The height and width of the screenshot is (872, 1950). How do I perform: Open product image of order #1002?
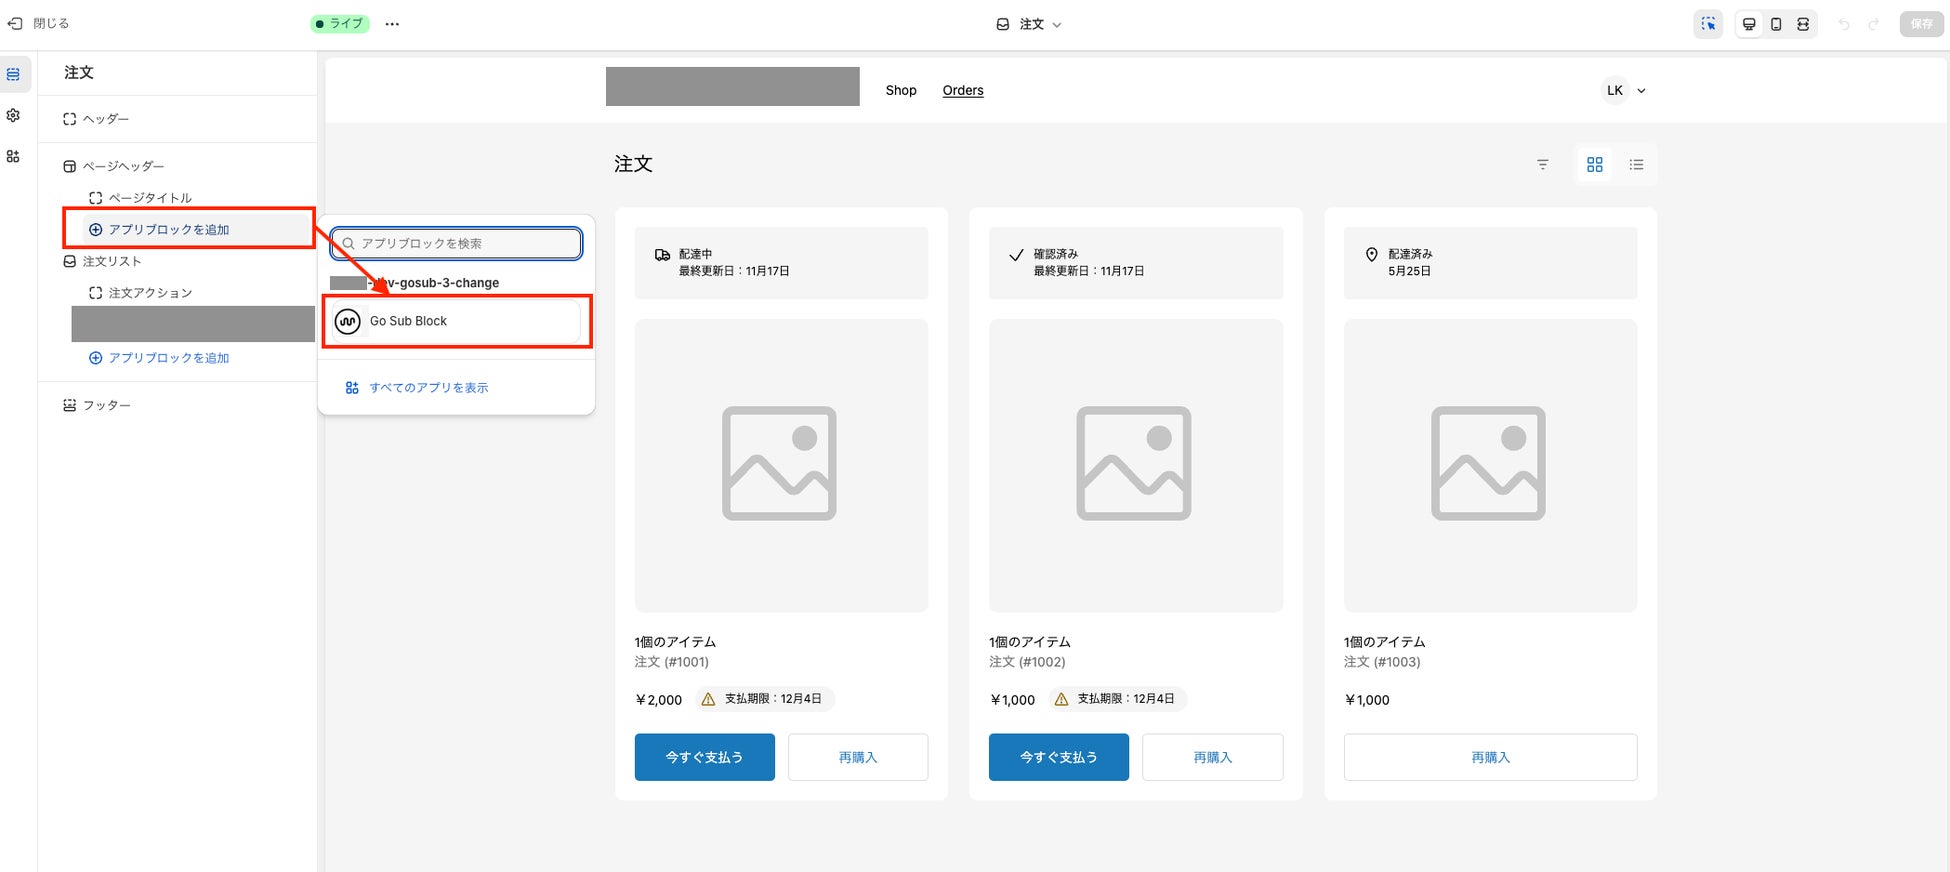tap(1135, 465)
